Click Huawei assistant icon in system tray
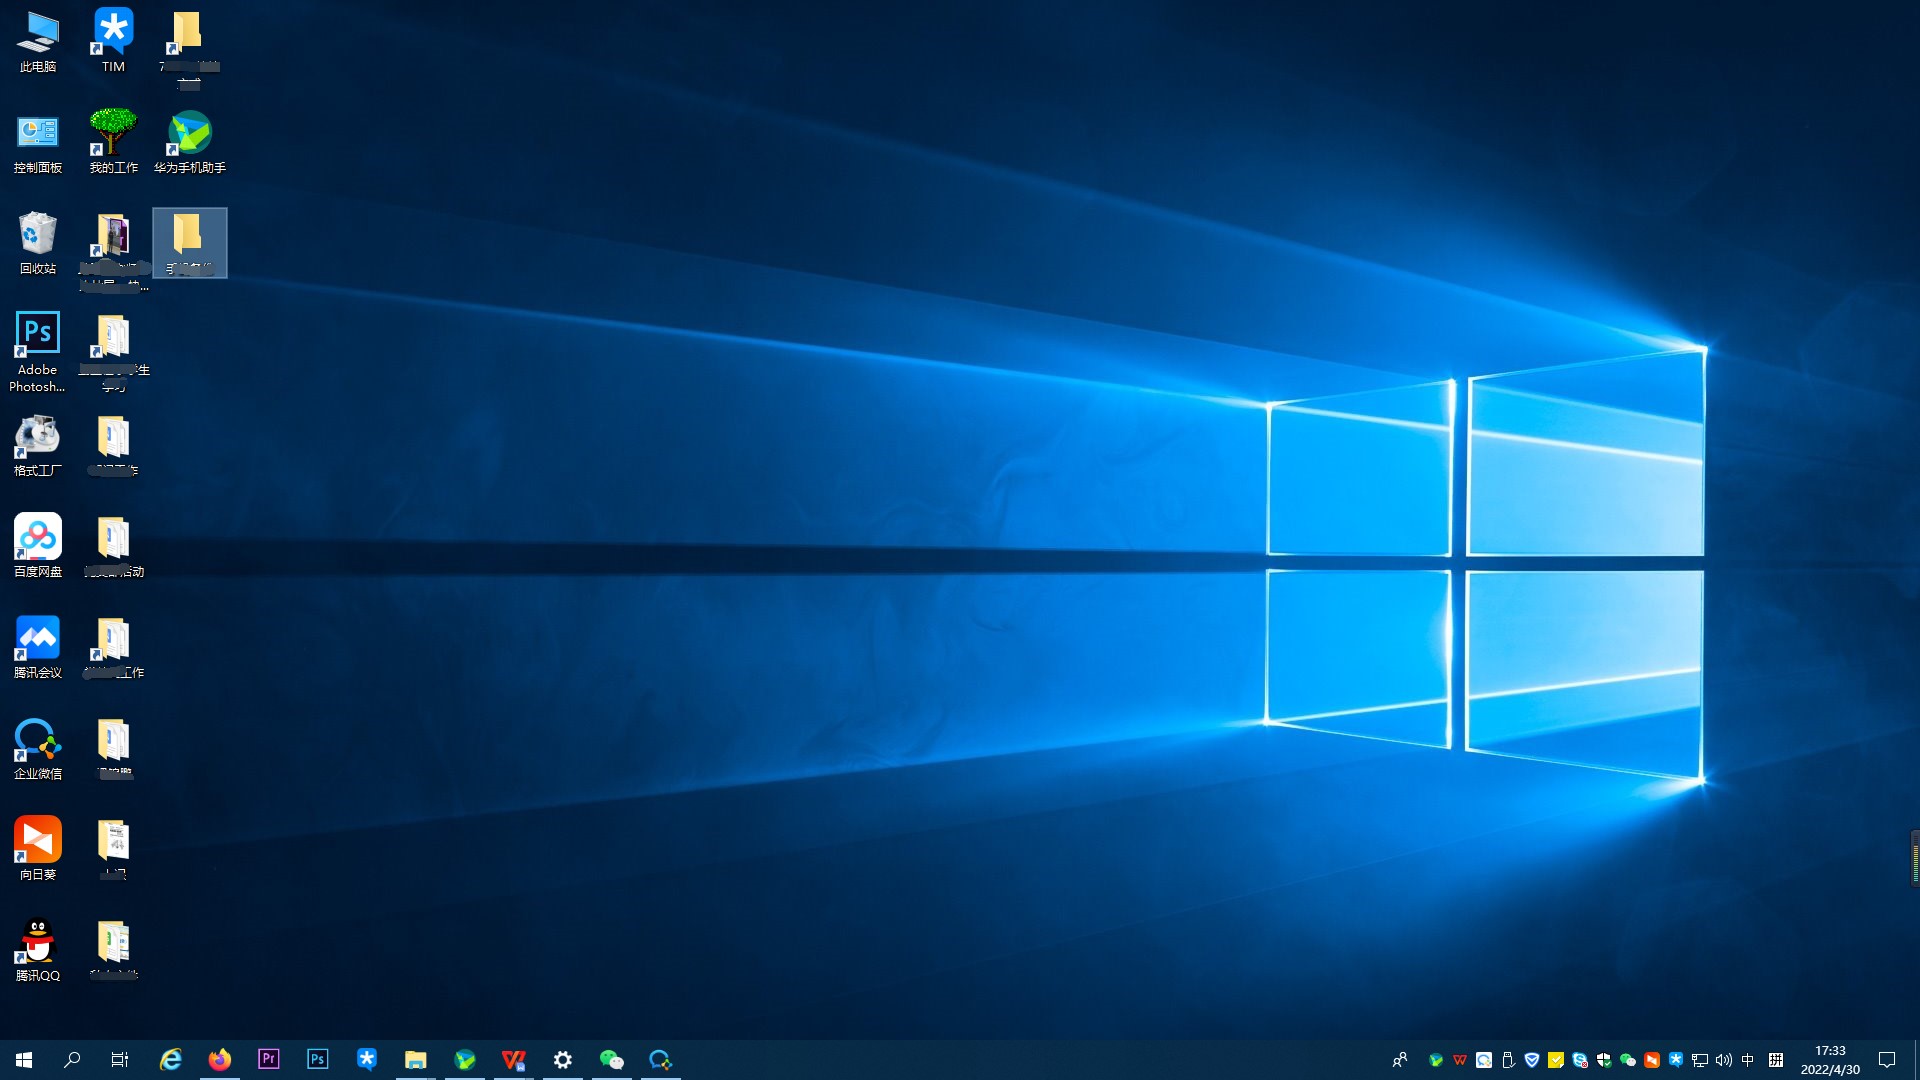 tap(1436, 1060)
